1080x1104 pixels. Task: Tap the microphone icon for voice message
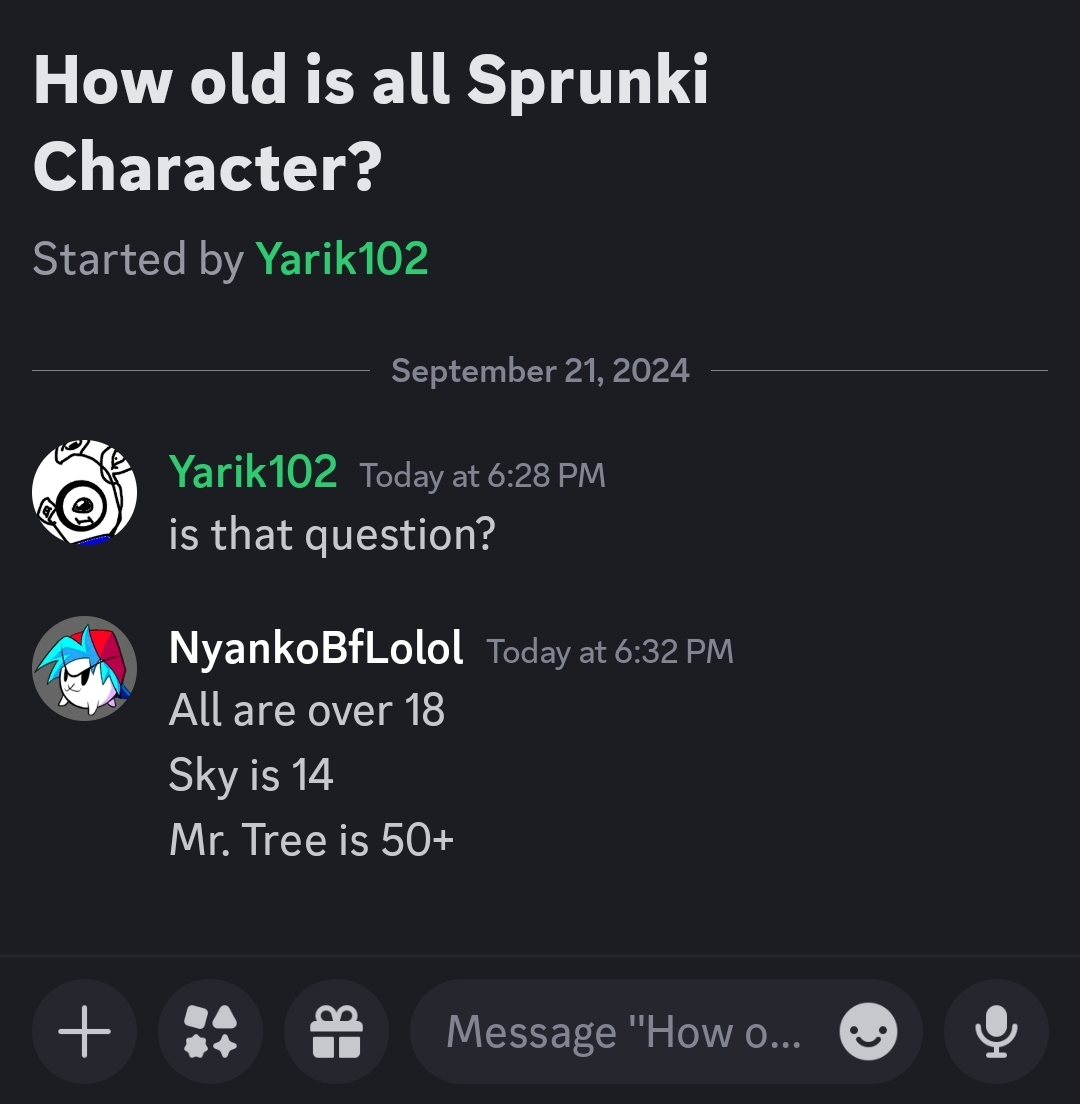pyautogui.click(x=996, y=1031)
